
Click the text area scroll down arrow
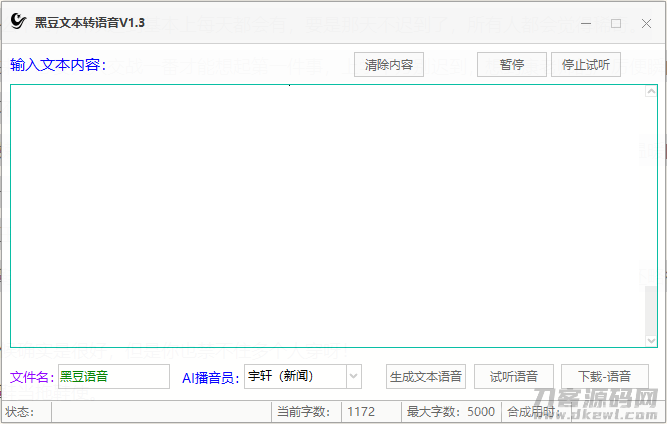coord(651,341)
